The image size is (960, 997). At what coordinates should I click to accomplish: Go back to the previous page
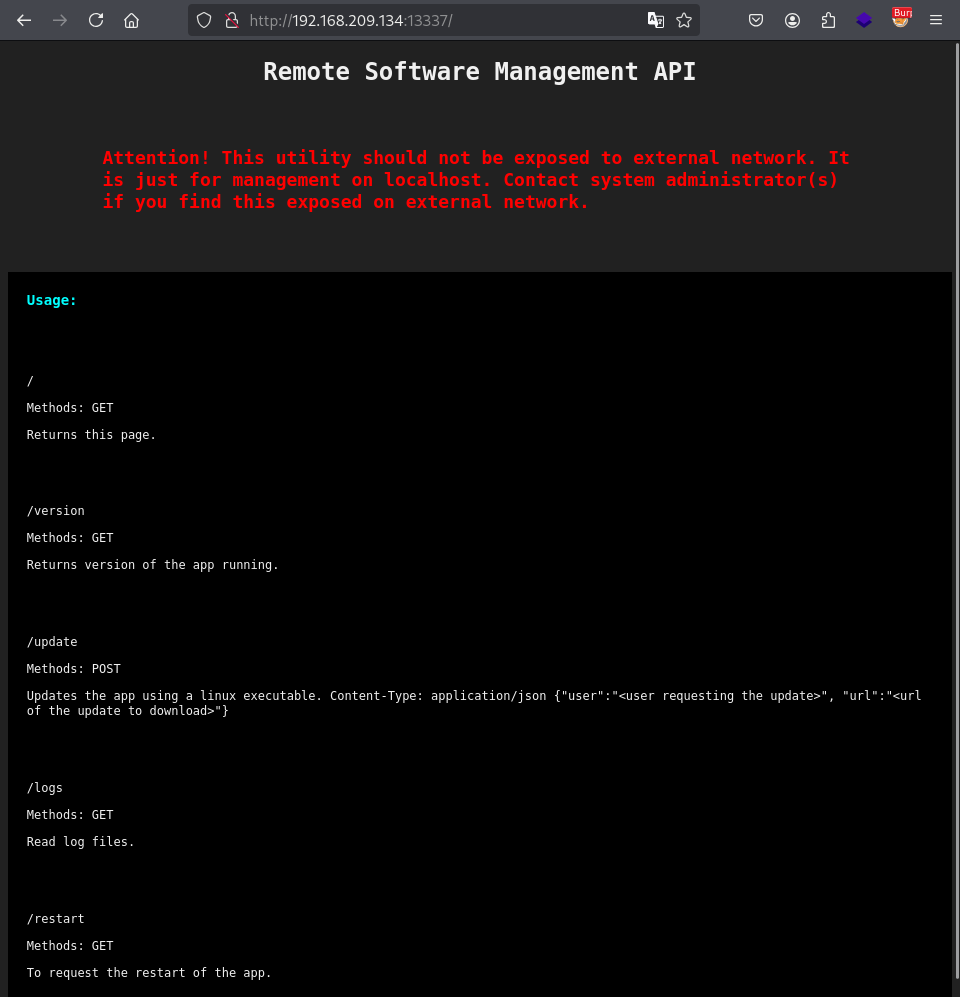24,20
